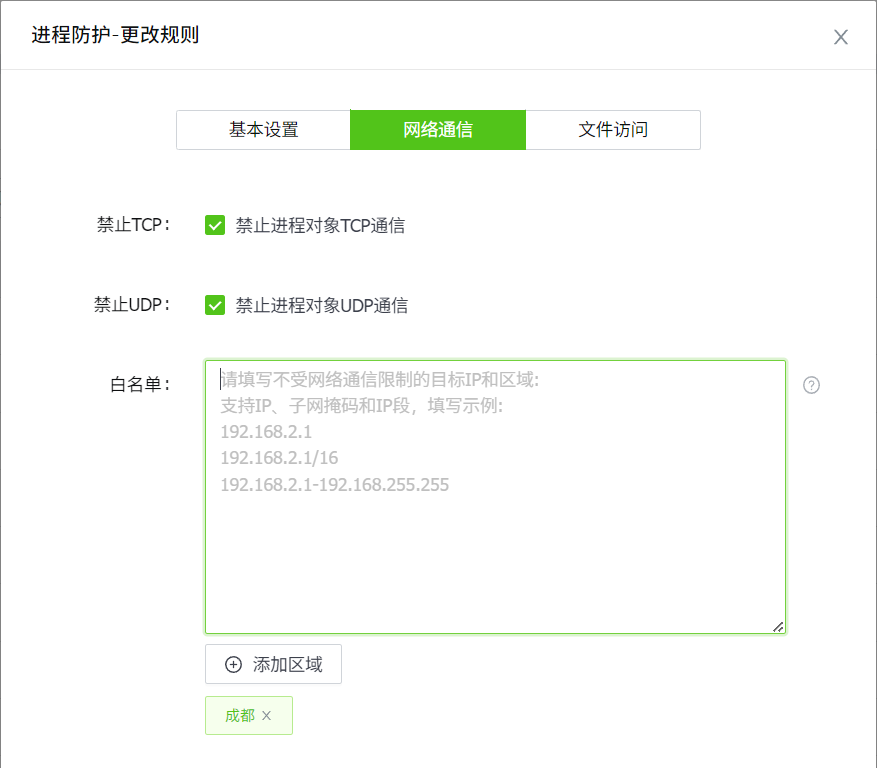Click the plus icon inside 添加区域

pyautogui.click(x=234, y=665)
